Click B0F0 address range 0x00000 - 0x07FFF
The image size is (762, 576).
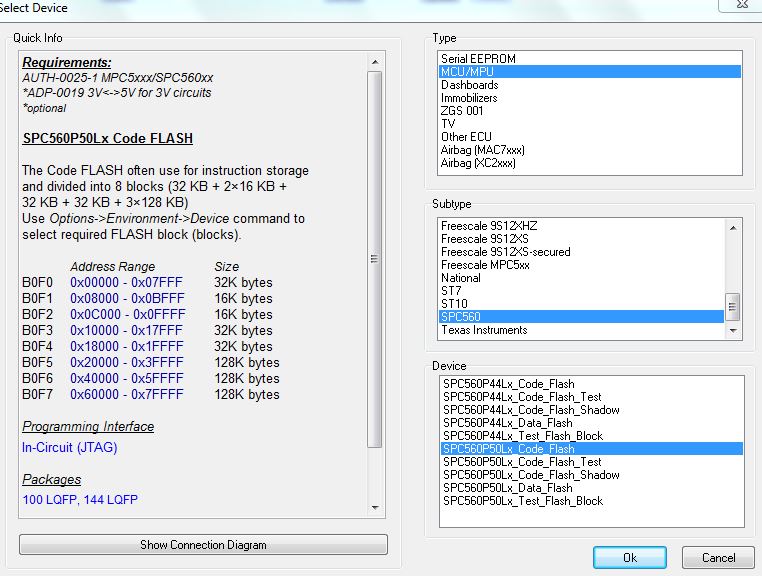coord(126,282)
